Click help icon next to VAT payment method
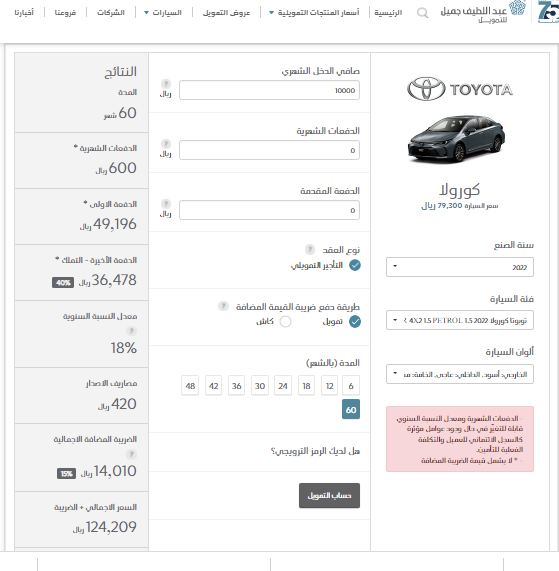559x571 pixels. click(x=223, y=306)
